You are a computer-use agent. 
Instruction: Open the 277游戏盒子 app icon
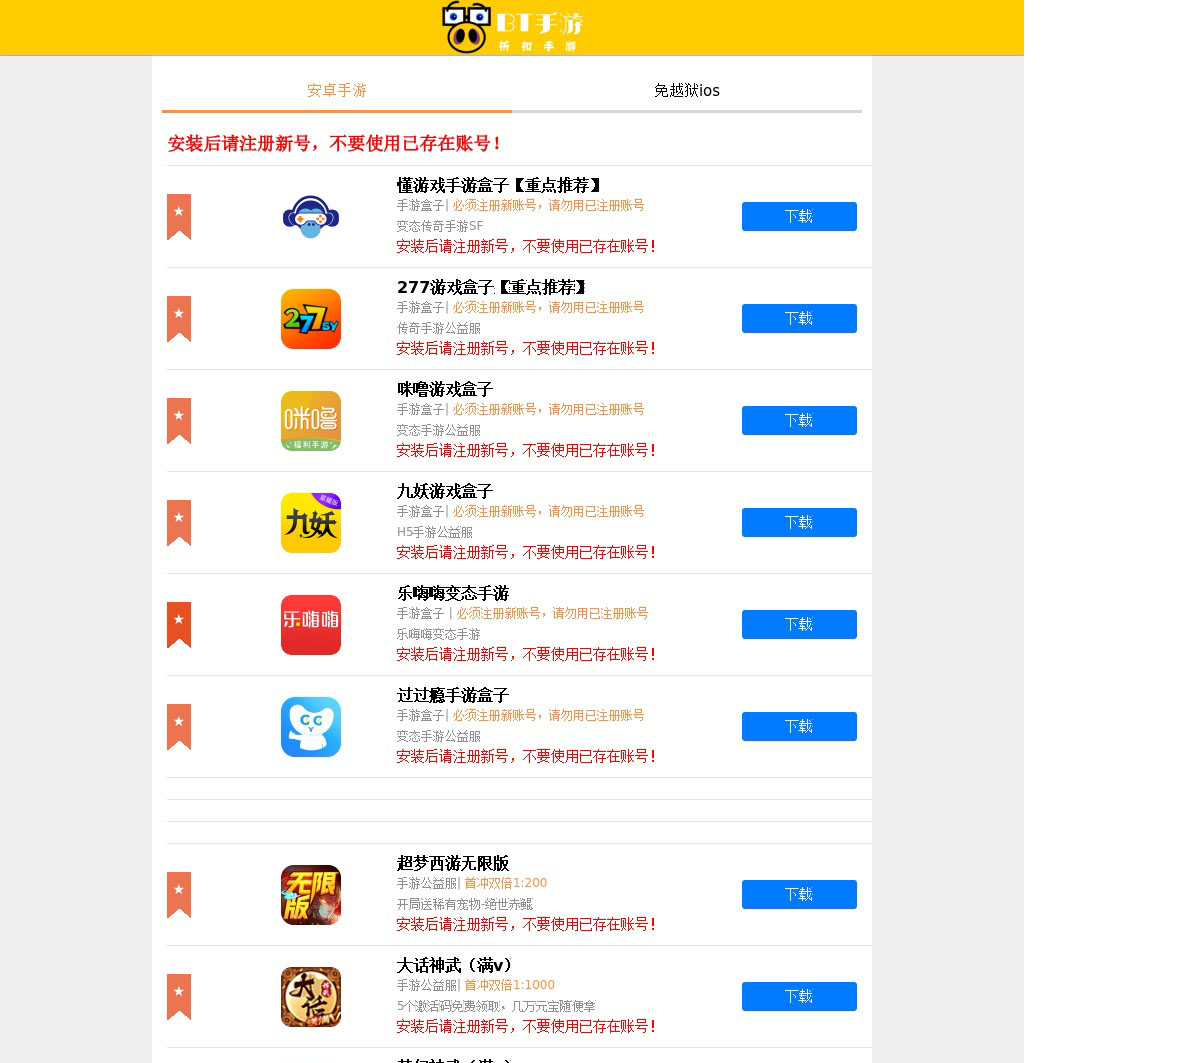click(x=311, y=319)
